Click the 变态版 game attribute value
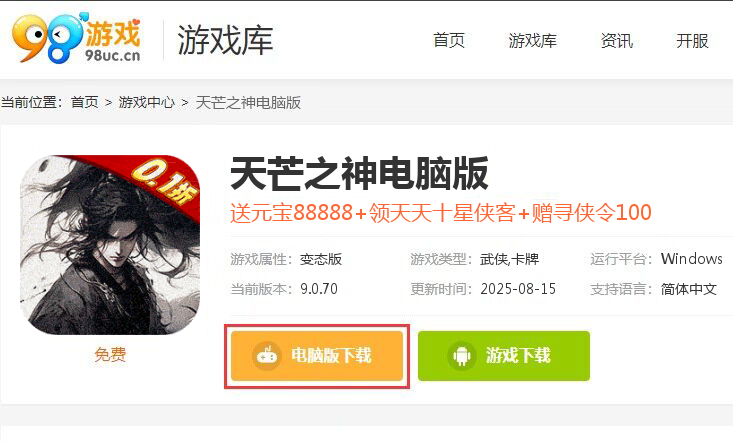733x441 pixels. click(321, 259)
